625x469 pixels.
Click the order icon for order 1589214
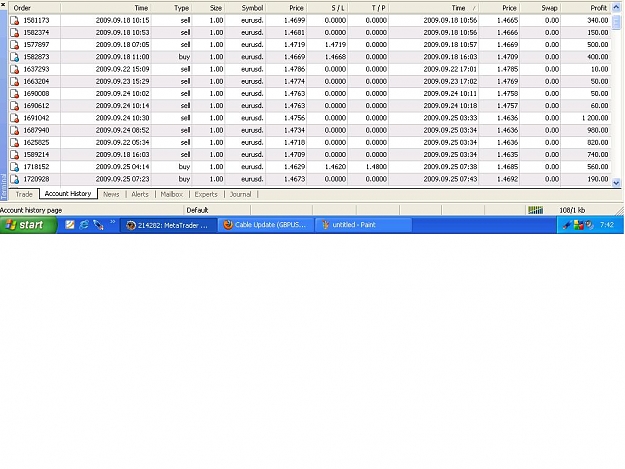(x=15, y=155)
